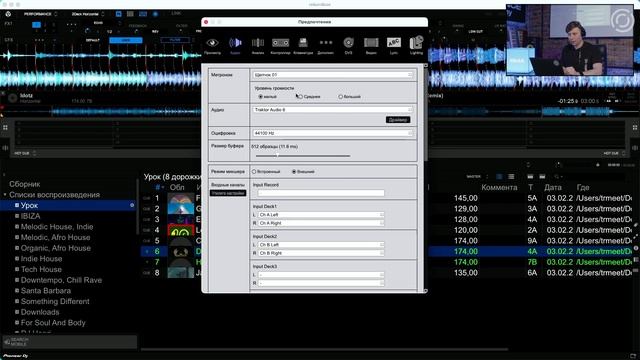Viewport: 640px width, 360px height.
Task: Adjust the buffer size slider handle
Action: click(x=278, y=156)
